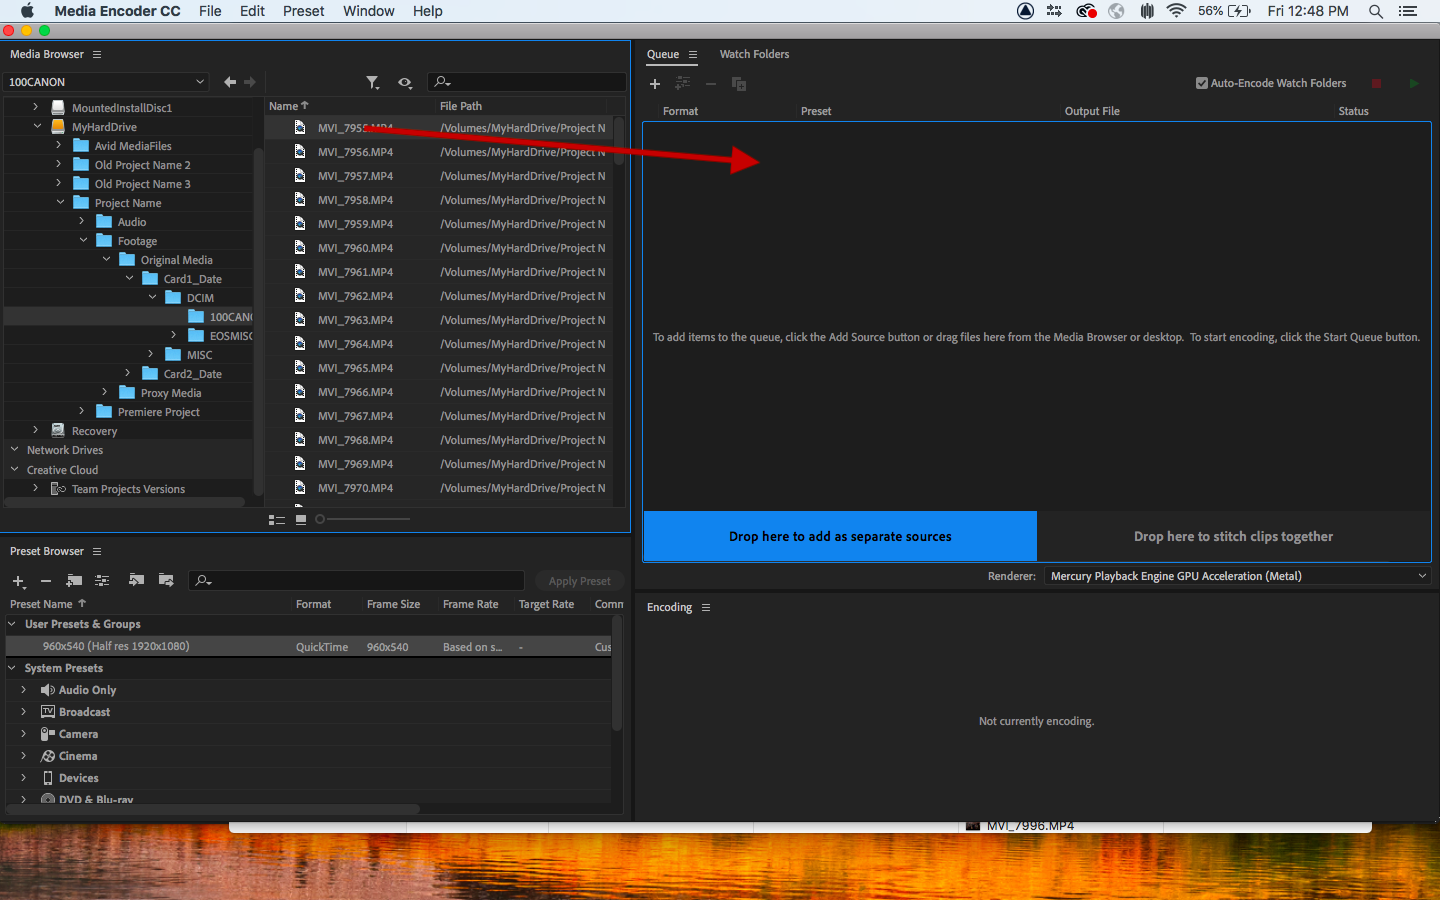
Task: Click the Remove source minus icon in Queue
Action: click(711, 84)
